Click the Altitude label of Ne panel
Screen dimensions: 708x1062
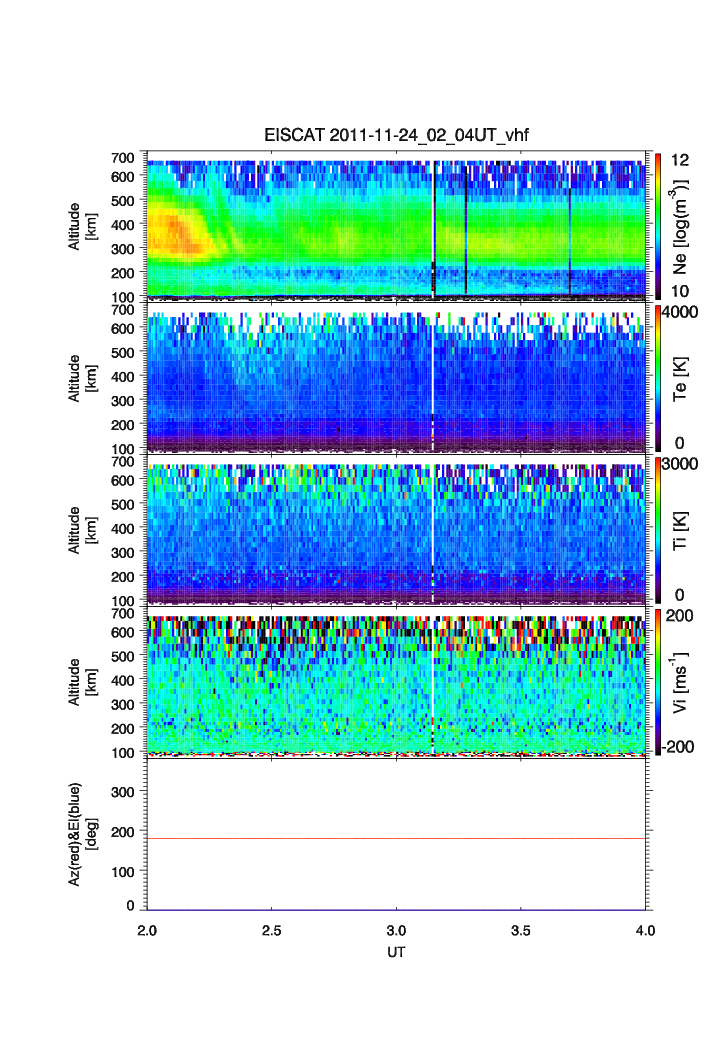[x=82, y=226]
